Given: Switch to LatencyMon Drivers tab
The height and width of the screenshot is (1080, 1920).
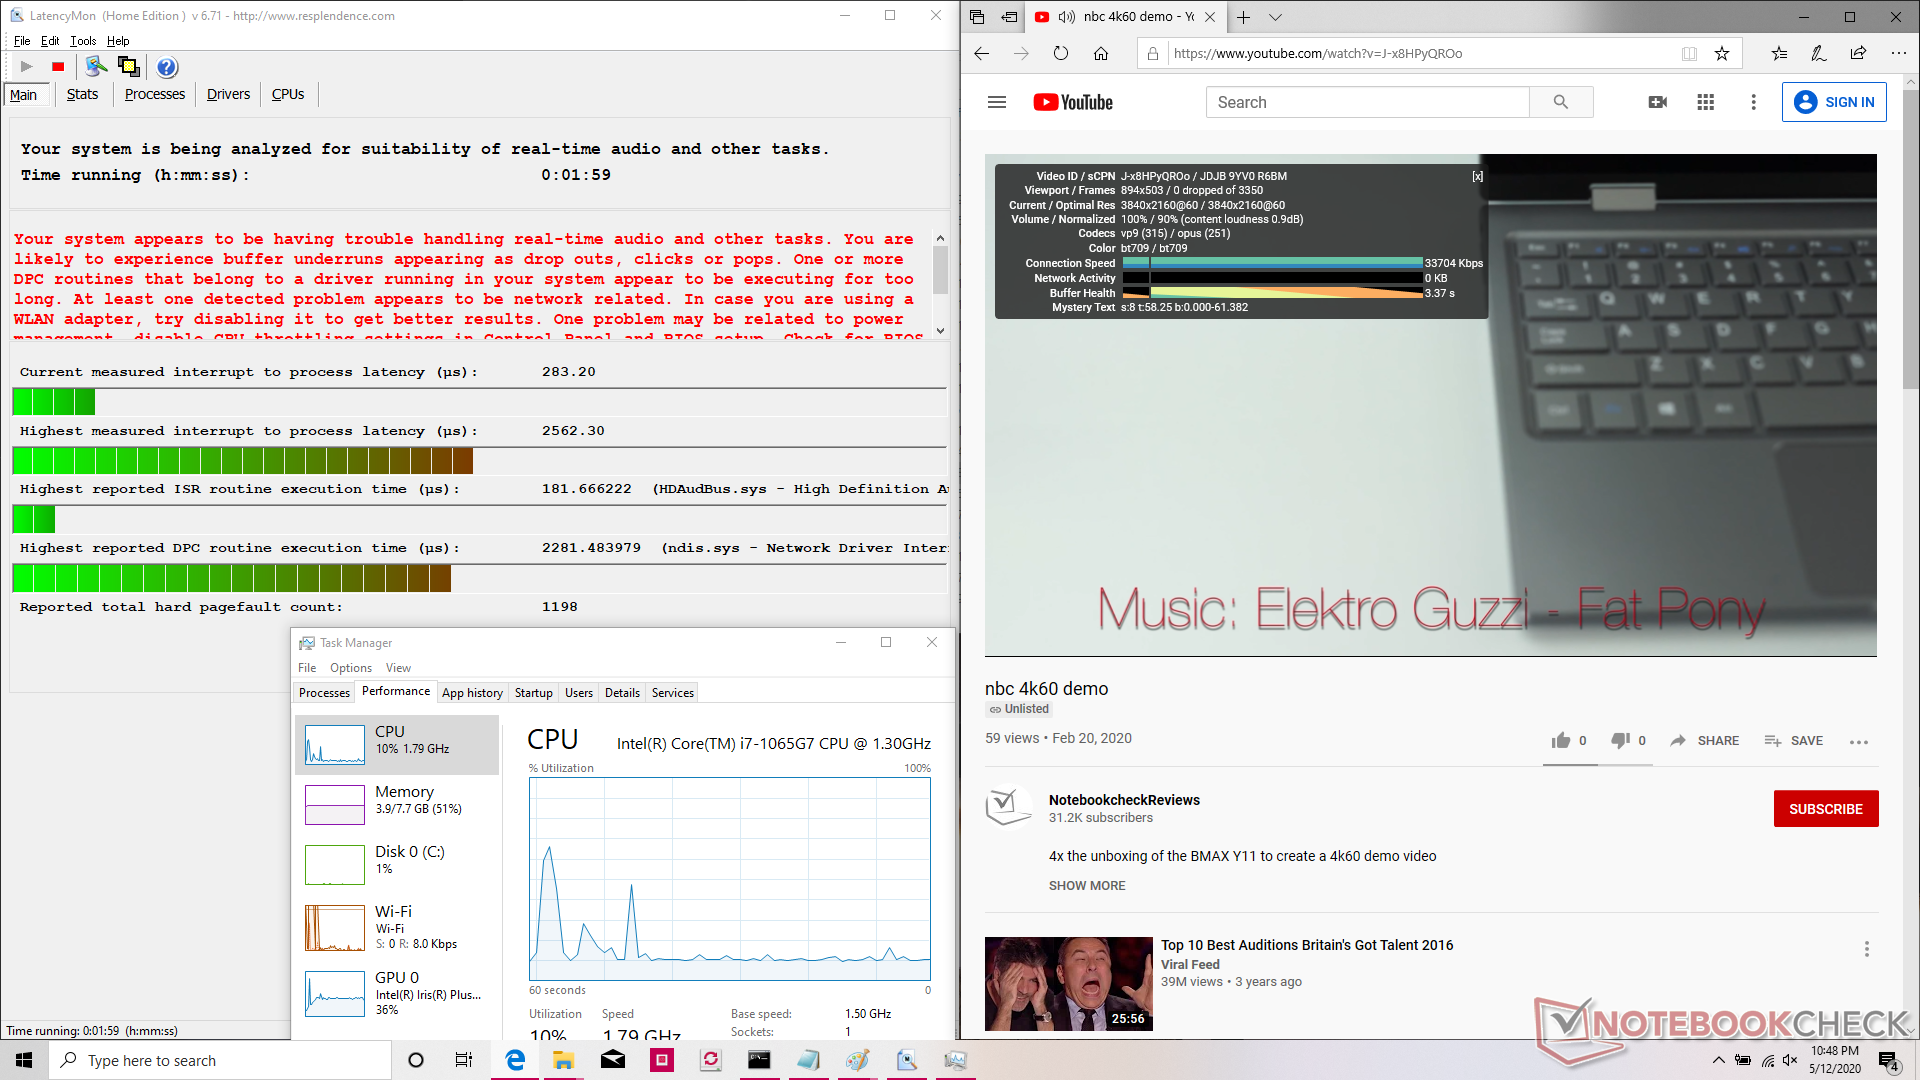Looking at the screenshot, I should click(228, 94).
